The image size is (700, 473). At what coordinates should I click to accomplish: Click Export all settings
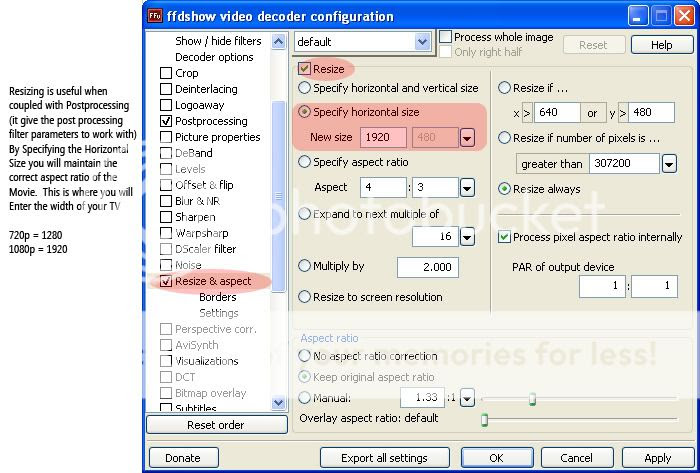pyautogui.click(x=384, y=458)
